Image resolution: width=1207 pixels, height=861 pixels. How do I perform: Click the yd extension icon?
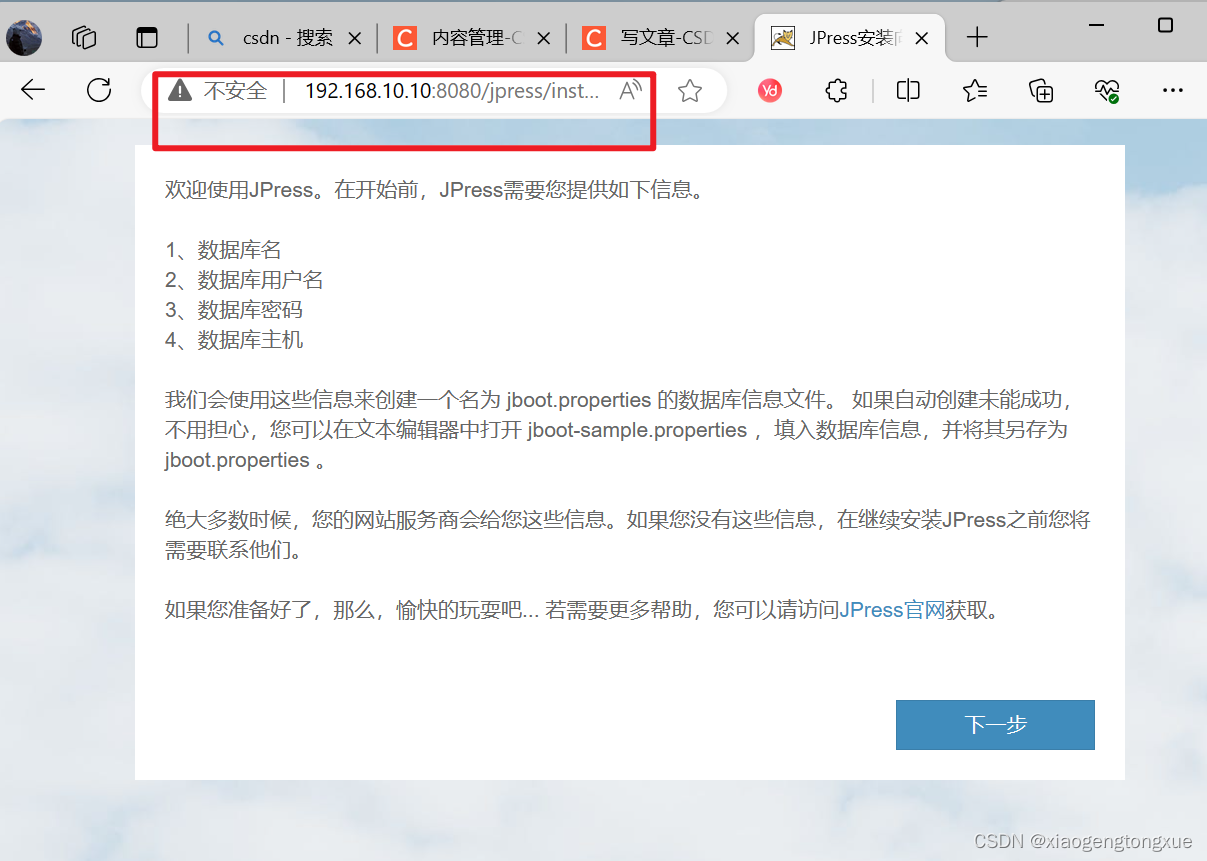click(x=770, y=90)
